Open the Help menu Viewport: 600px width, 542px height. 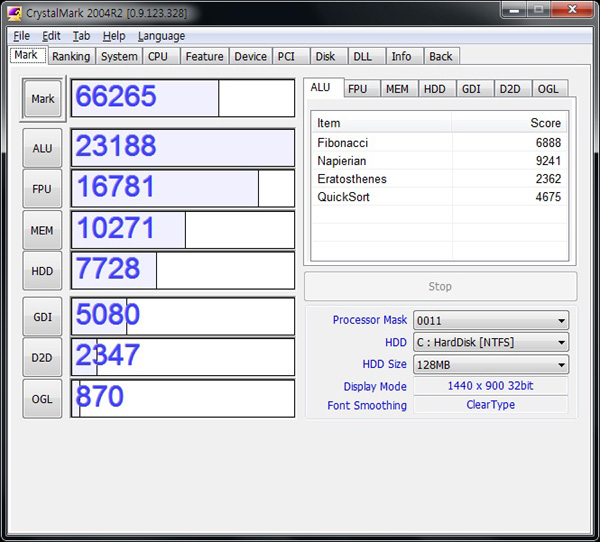point(114,36)
